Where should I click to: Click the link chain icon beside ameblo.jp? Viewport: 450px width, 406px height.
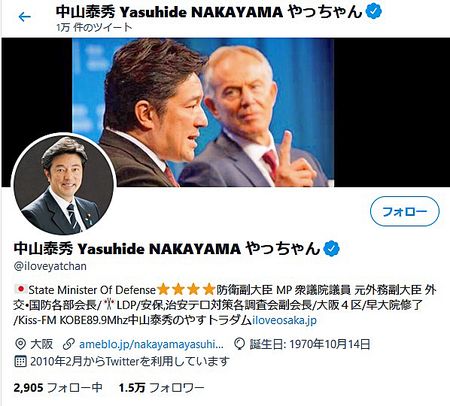click(x=69, y=344)
